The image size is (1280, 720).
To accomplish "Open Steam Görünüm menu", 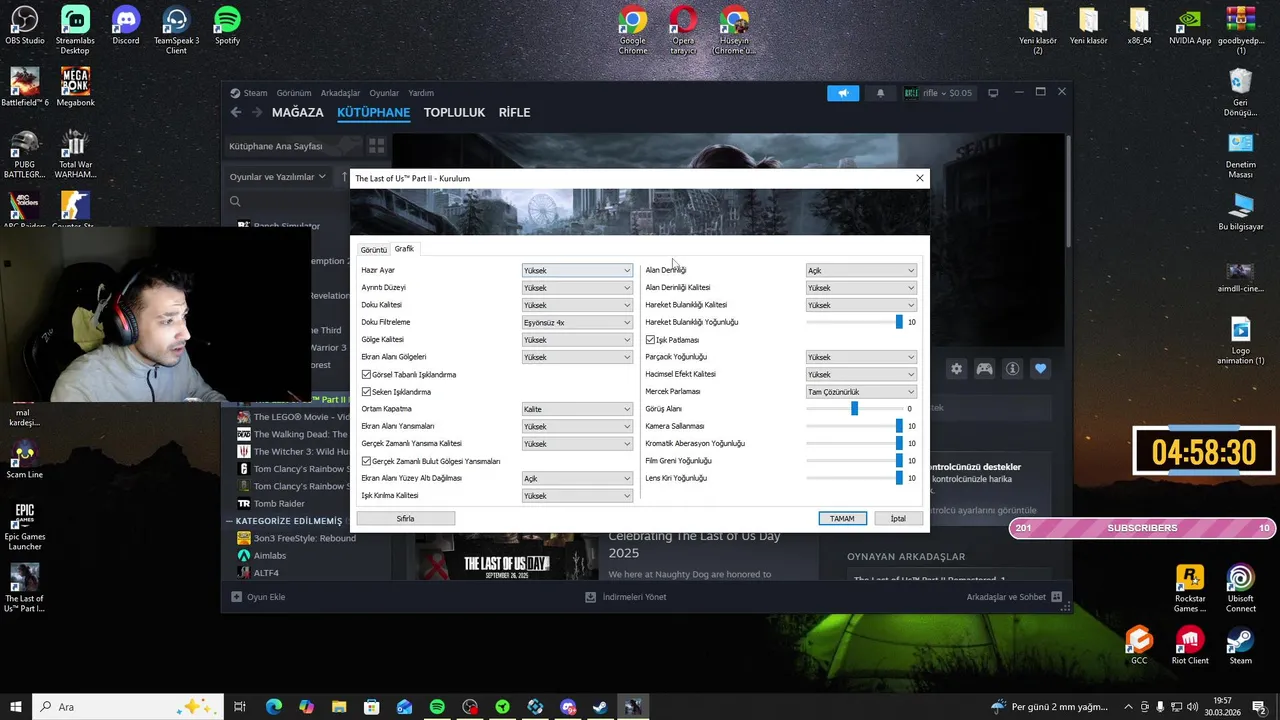I will [x=294, y=93].
